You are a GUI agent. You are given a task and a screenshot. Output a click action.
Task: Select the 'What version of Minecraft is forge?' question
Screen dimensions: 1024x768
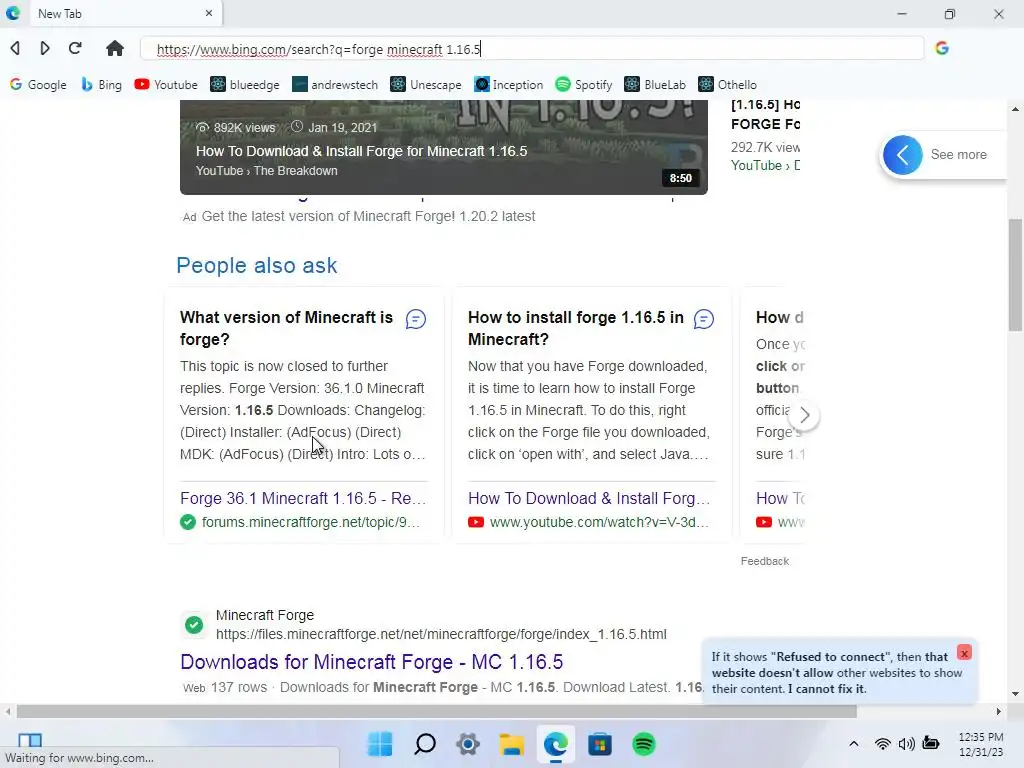287,328
